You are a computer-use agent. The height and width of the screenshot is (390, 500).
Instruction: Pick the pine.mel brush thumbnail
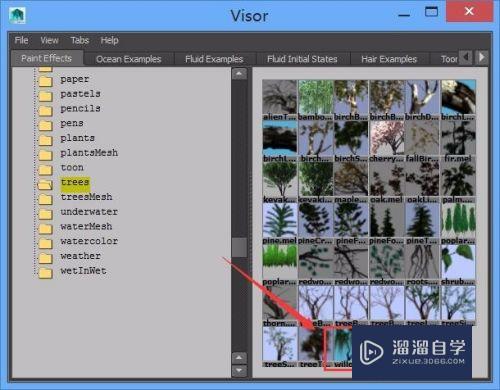(280, 220)
